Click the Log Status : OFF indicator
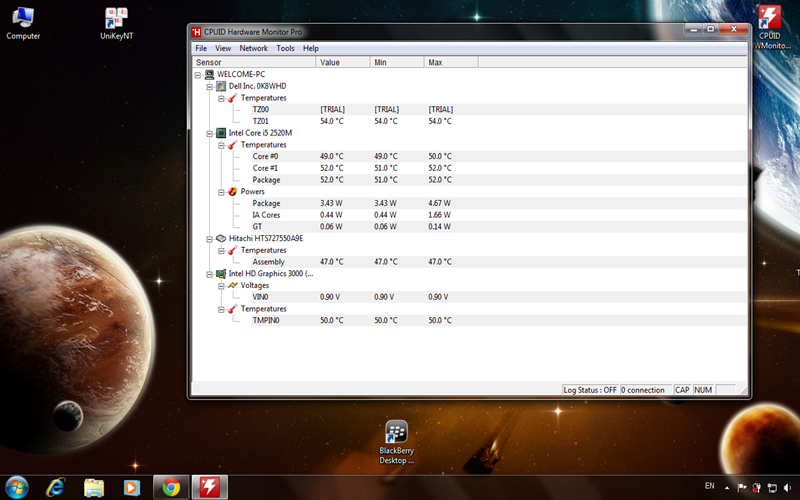Viewport: 800px width, 500px height. point(590,390)
